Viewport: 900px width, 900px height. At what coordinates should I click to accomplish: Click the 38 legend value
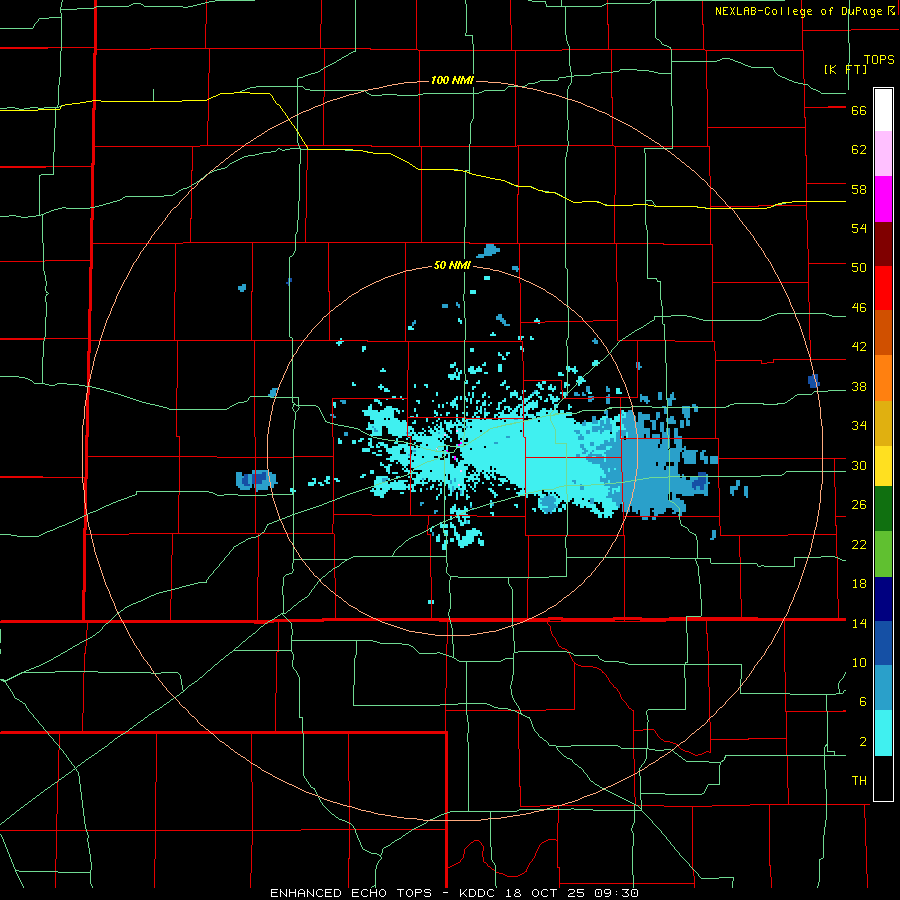[x=859, y=386]
